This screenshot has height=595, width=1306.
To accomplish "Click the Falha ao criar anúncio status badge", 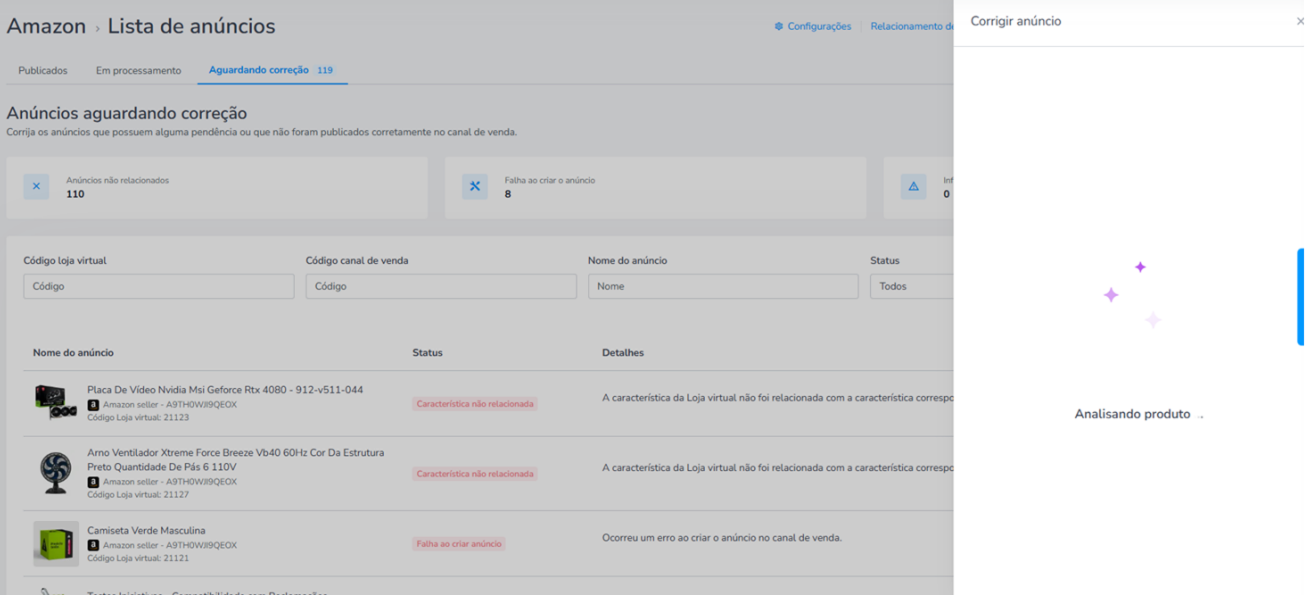I will click(x=459, y=544).
